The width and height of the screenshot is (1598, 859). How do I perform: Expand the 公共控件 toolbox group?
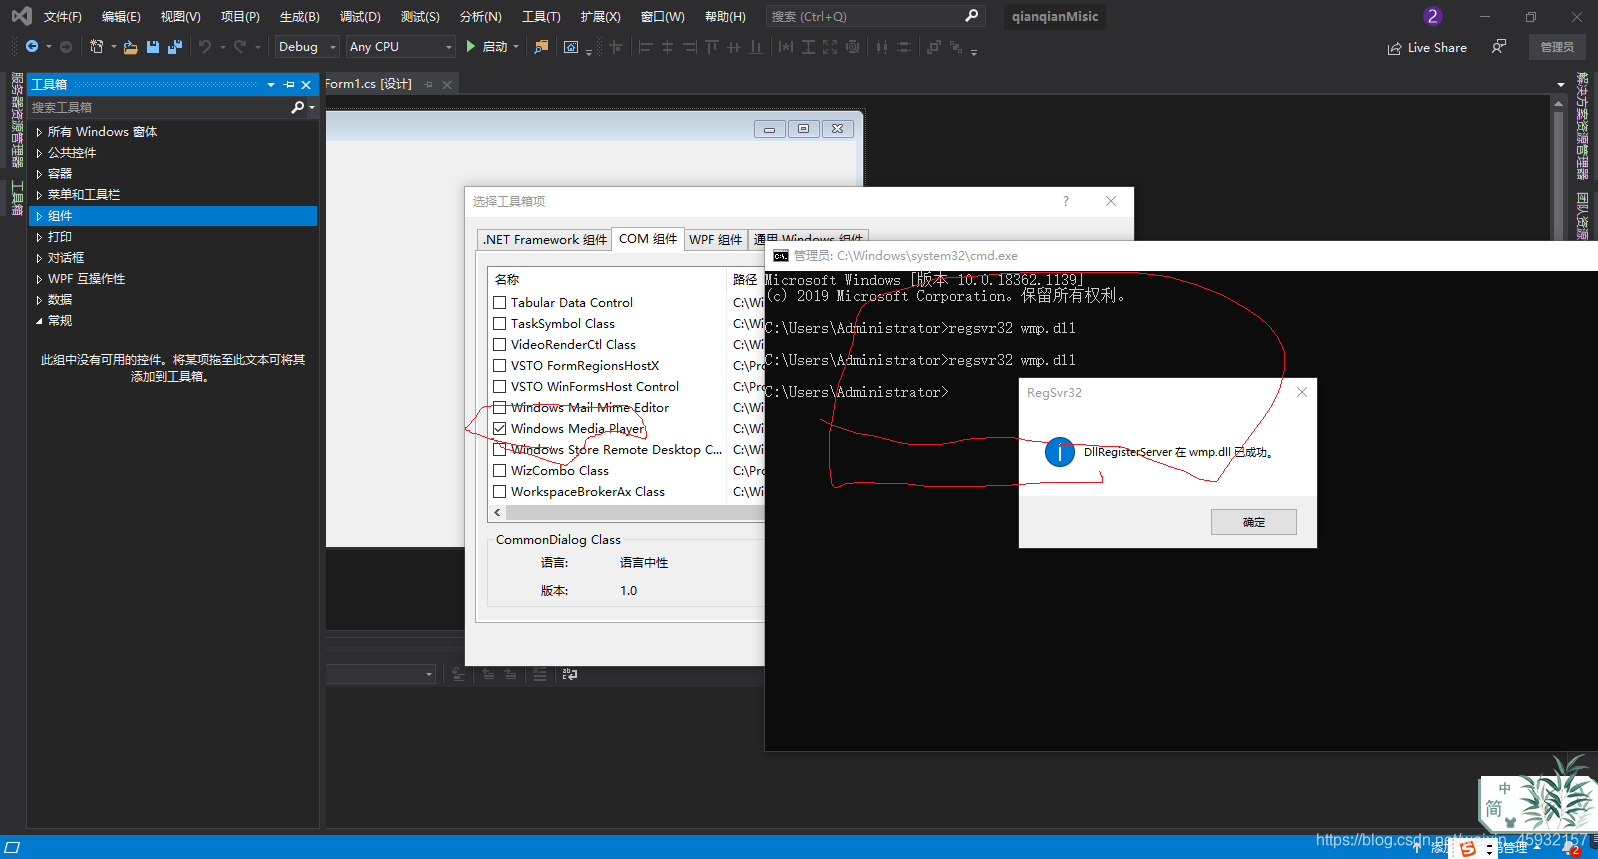pos(39,153)
